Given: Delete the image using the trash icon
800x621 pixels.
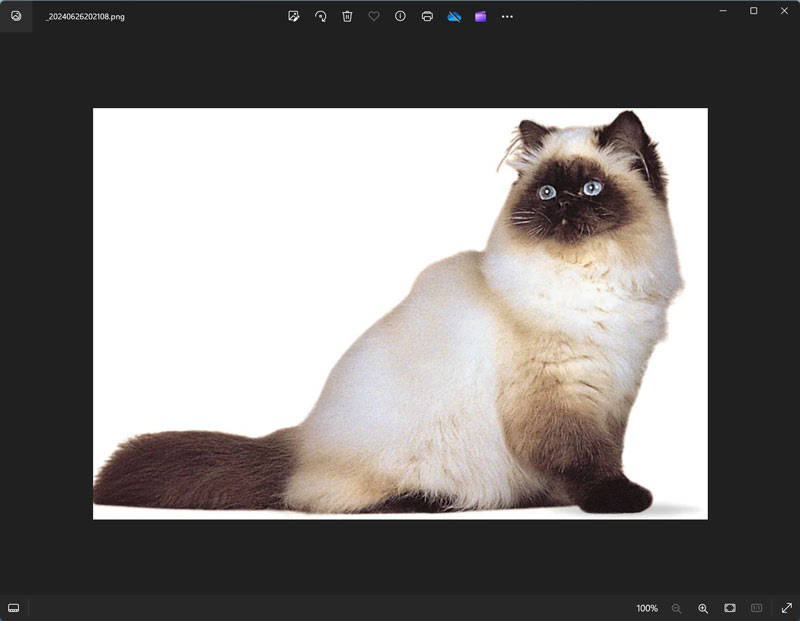Looking at the screenshot, I should [347, 16].
